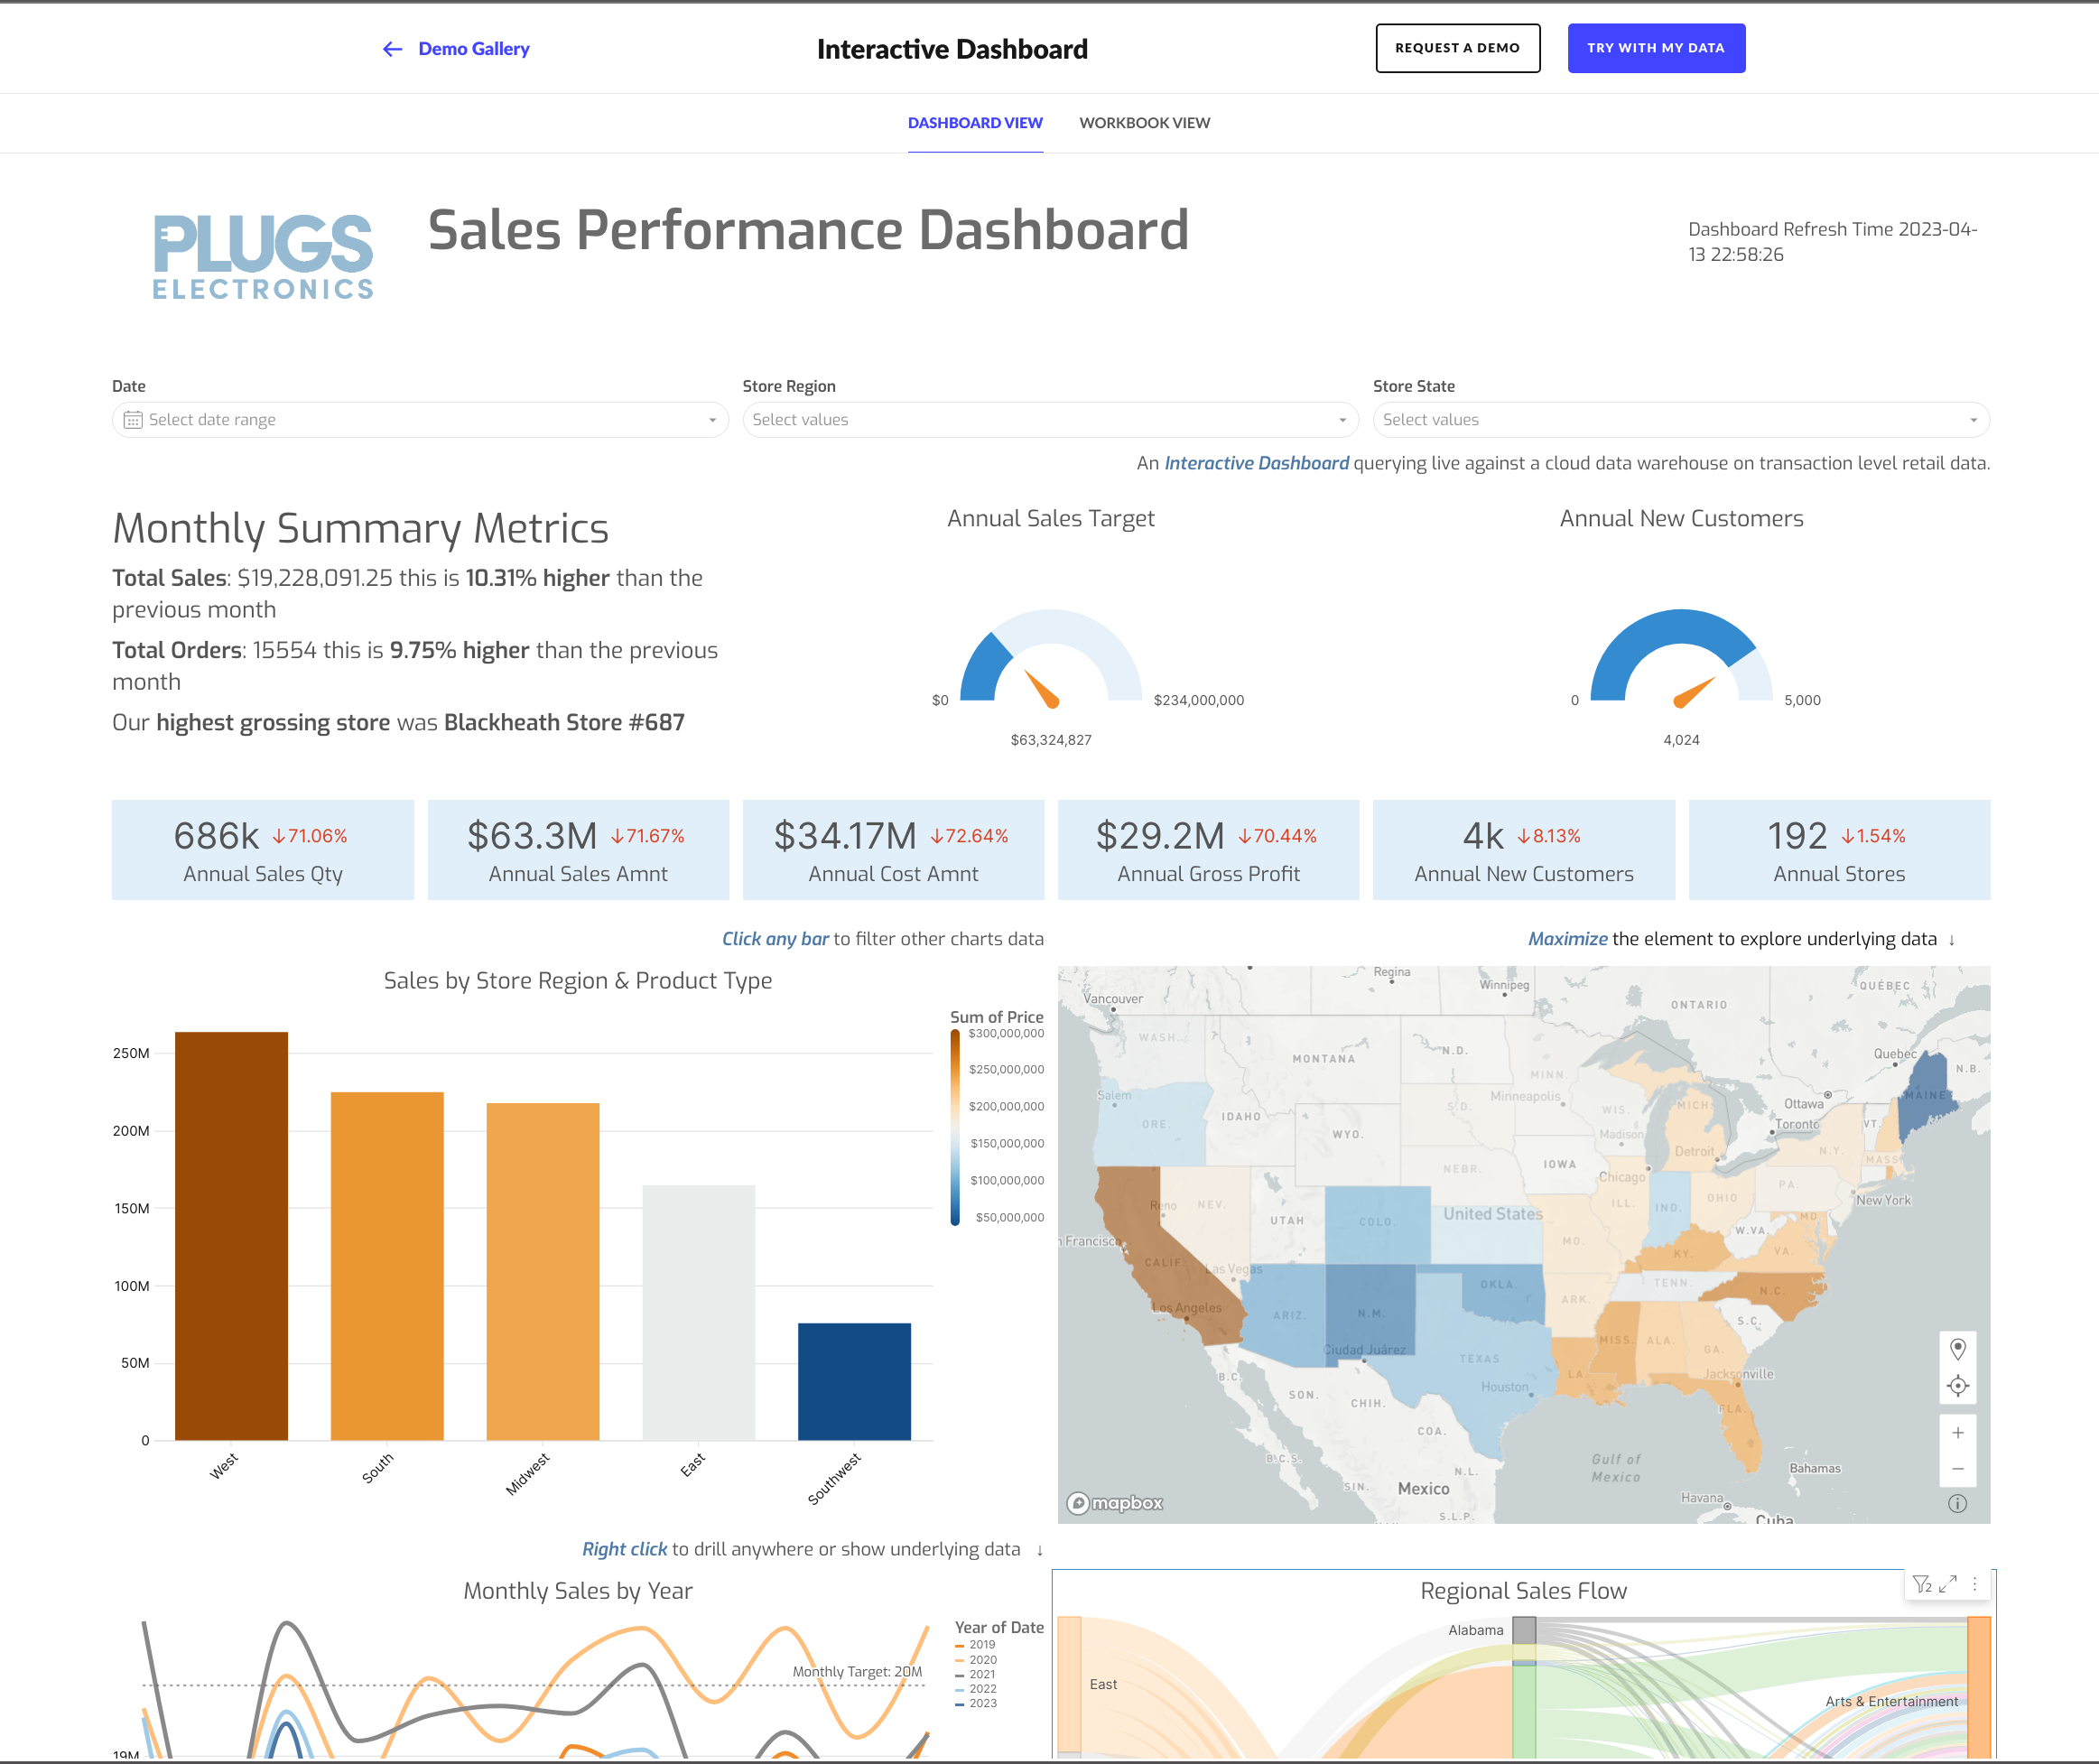Click the location pin icon on the map
This screenshot has height=1764, width=2099.
[x=1957, y=1349]
